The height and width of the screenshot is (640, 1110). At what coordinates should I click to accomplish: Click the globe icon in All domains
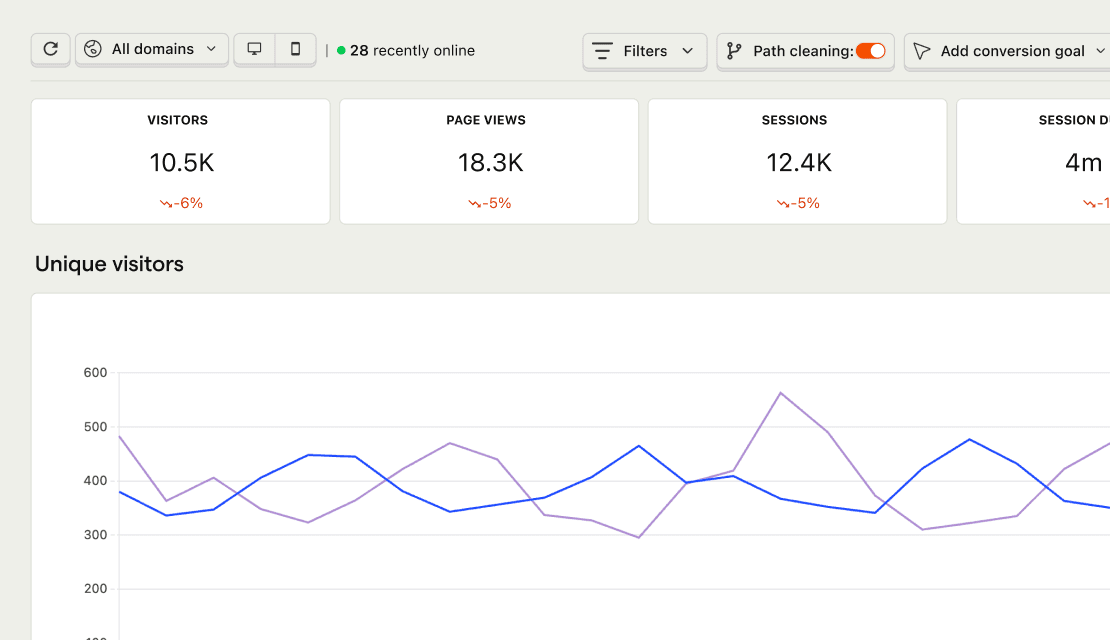(x=93, y=49)
